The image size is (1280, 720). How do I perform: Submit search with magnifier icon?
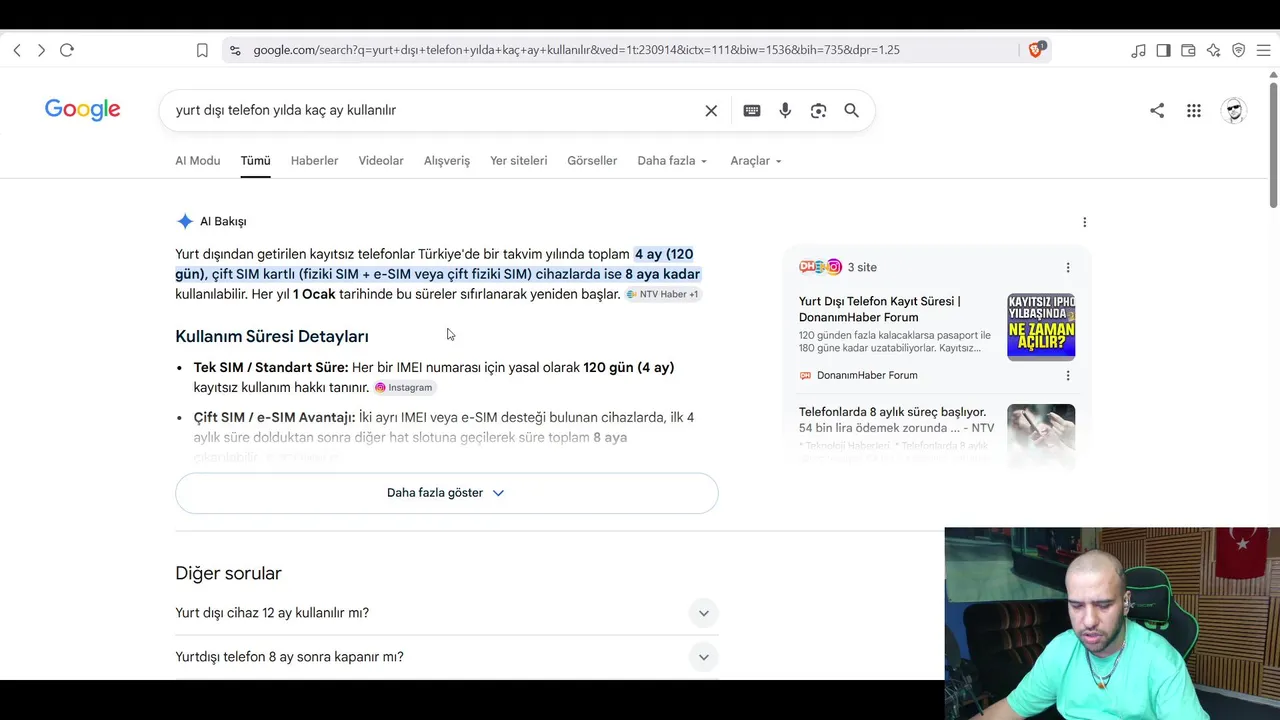click(851, 111)
